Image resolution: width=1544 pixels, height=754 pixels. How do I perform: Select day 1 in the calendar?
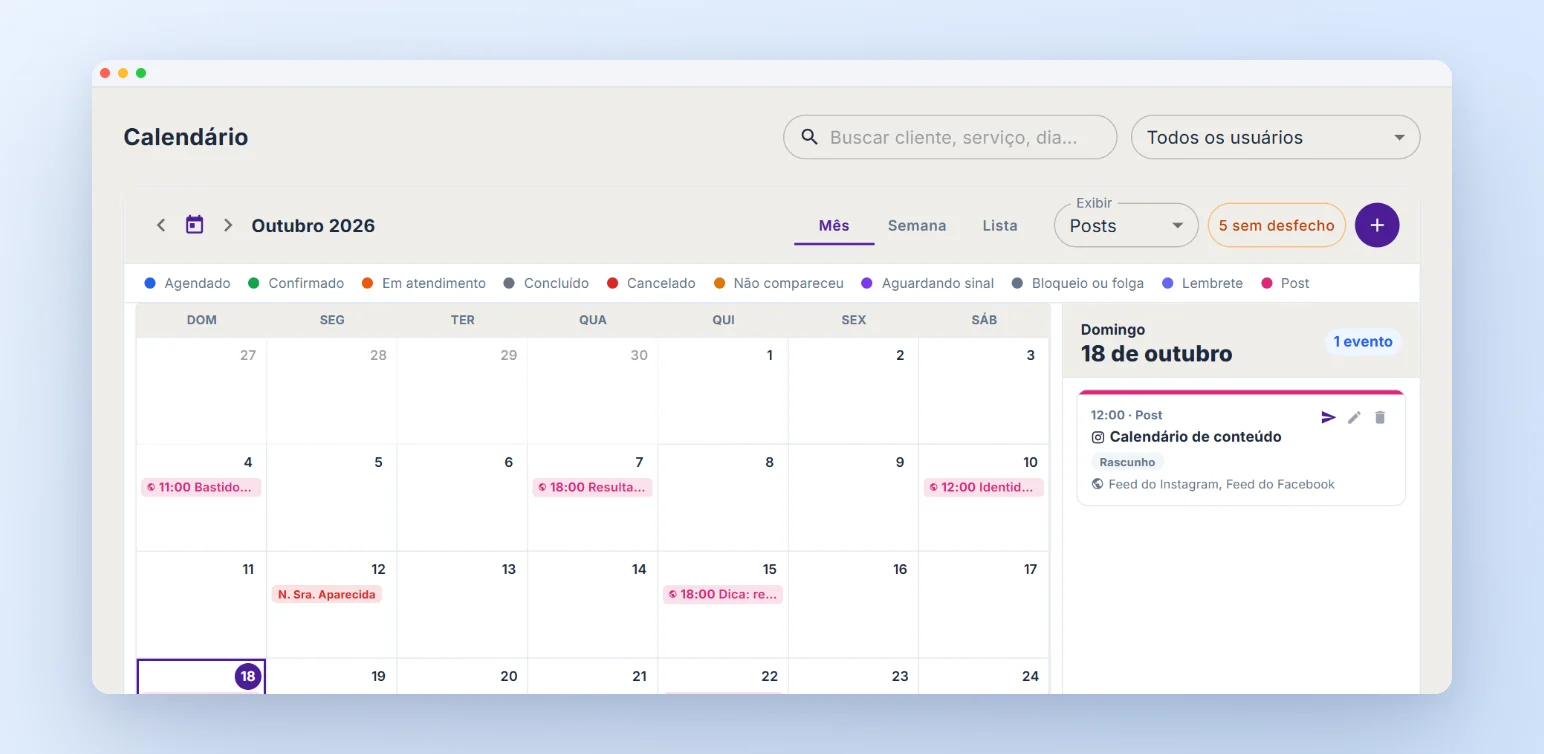click(x=723, y=391)
